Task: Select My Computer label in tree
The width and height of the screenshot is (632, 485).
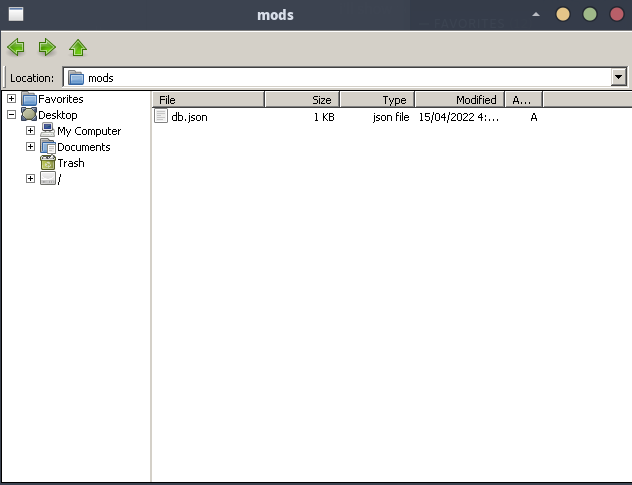Action: [x=89, y=131]
